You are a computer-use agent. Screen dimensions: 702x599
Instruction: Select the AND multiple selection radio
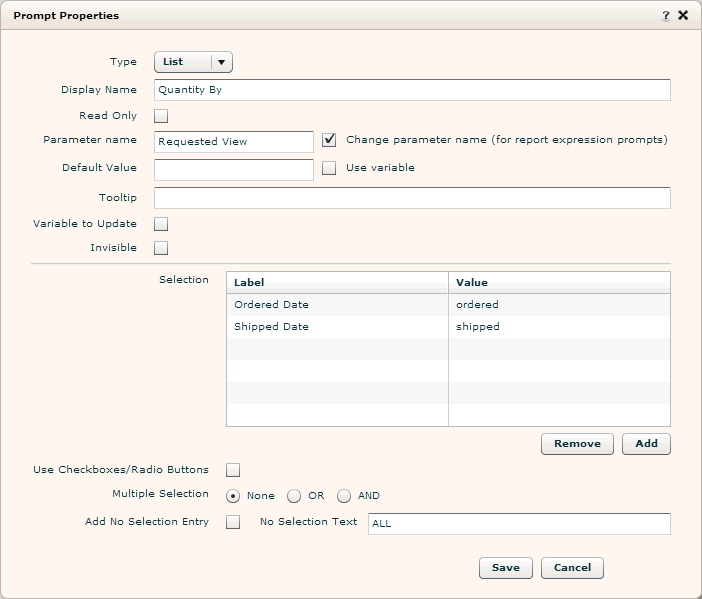344,496
